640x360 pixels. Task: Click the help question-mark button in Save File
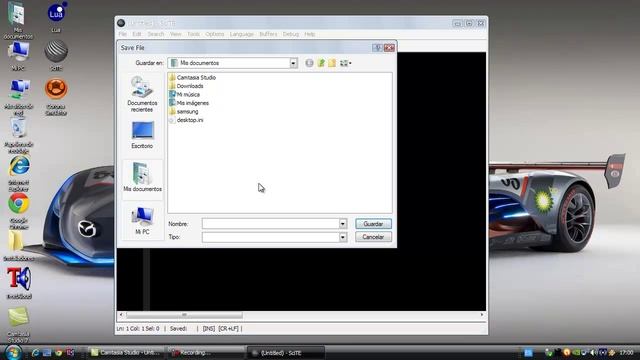point(377,48)
